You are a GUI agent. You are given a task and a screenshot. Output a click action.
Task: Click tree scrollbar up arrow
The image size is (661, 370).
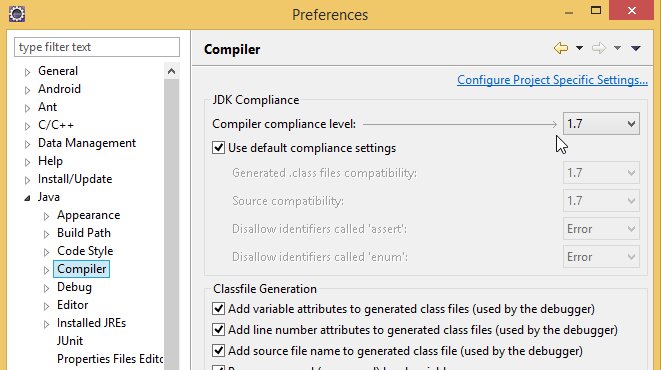click(x=171, y=71)
